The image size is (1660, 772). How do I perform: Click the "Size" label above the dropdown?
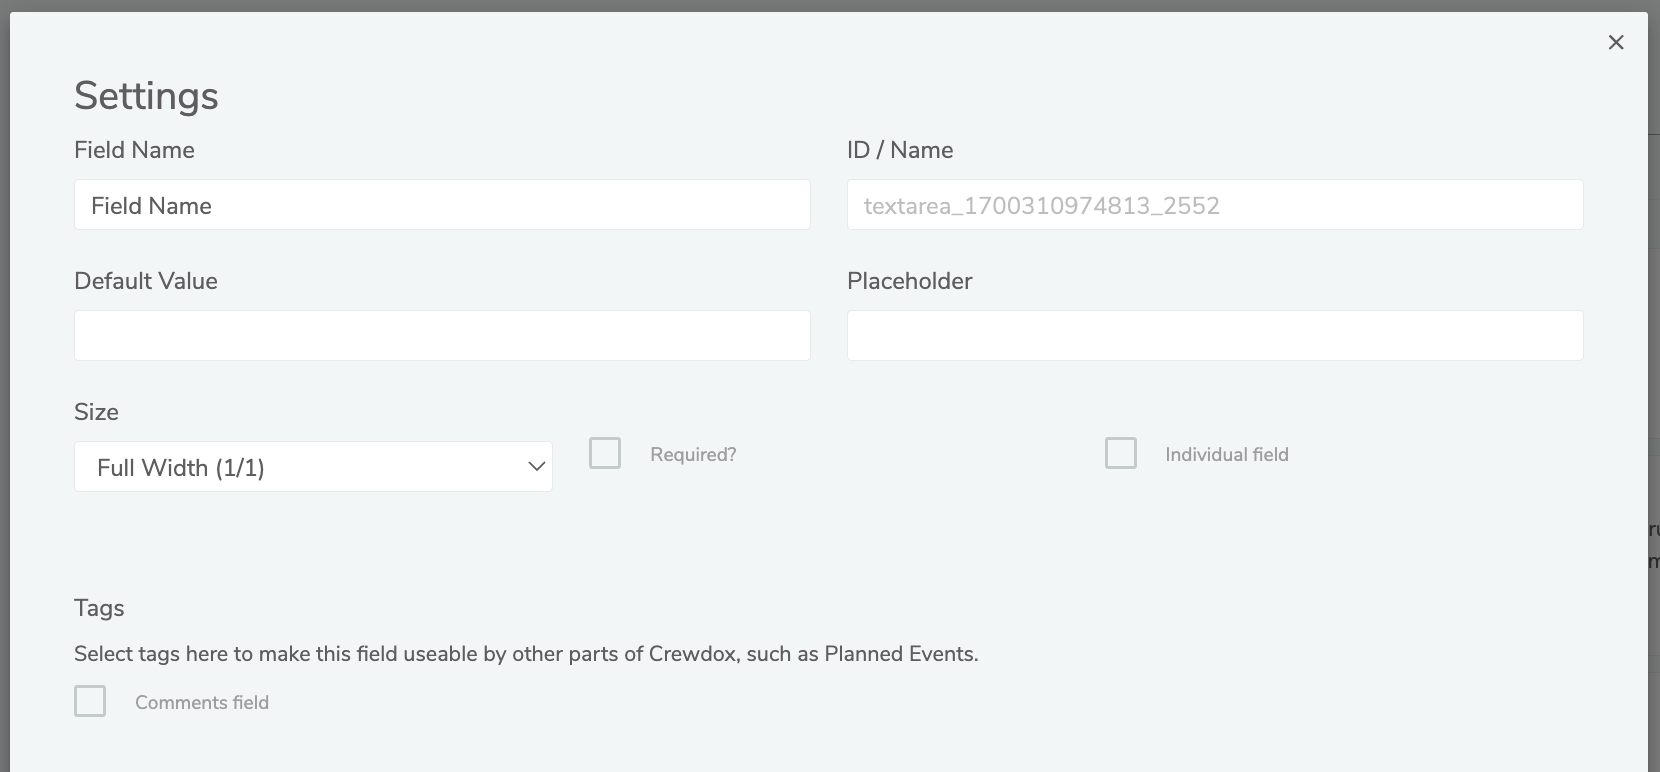pos(96,412)
